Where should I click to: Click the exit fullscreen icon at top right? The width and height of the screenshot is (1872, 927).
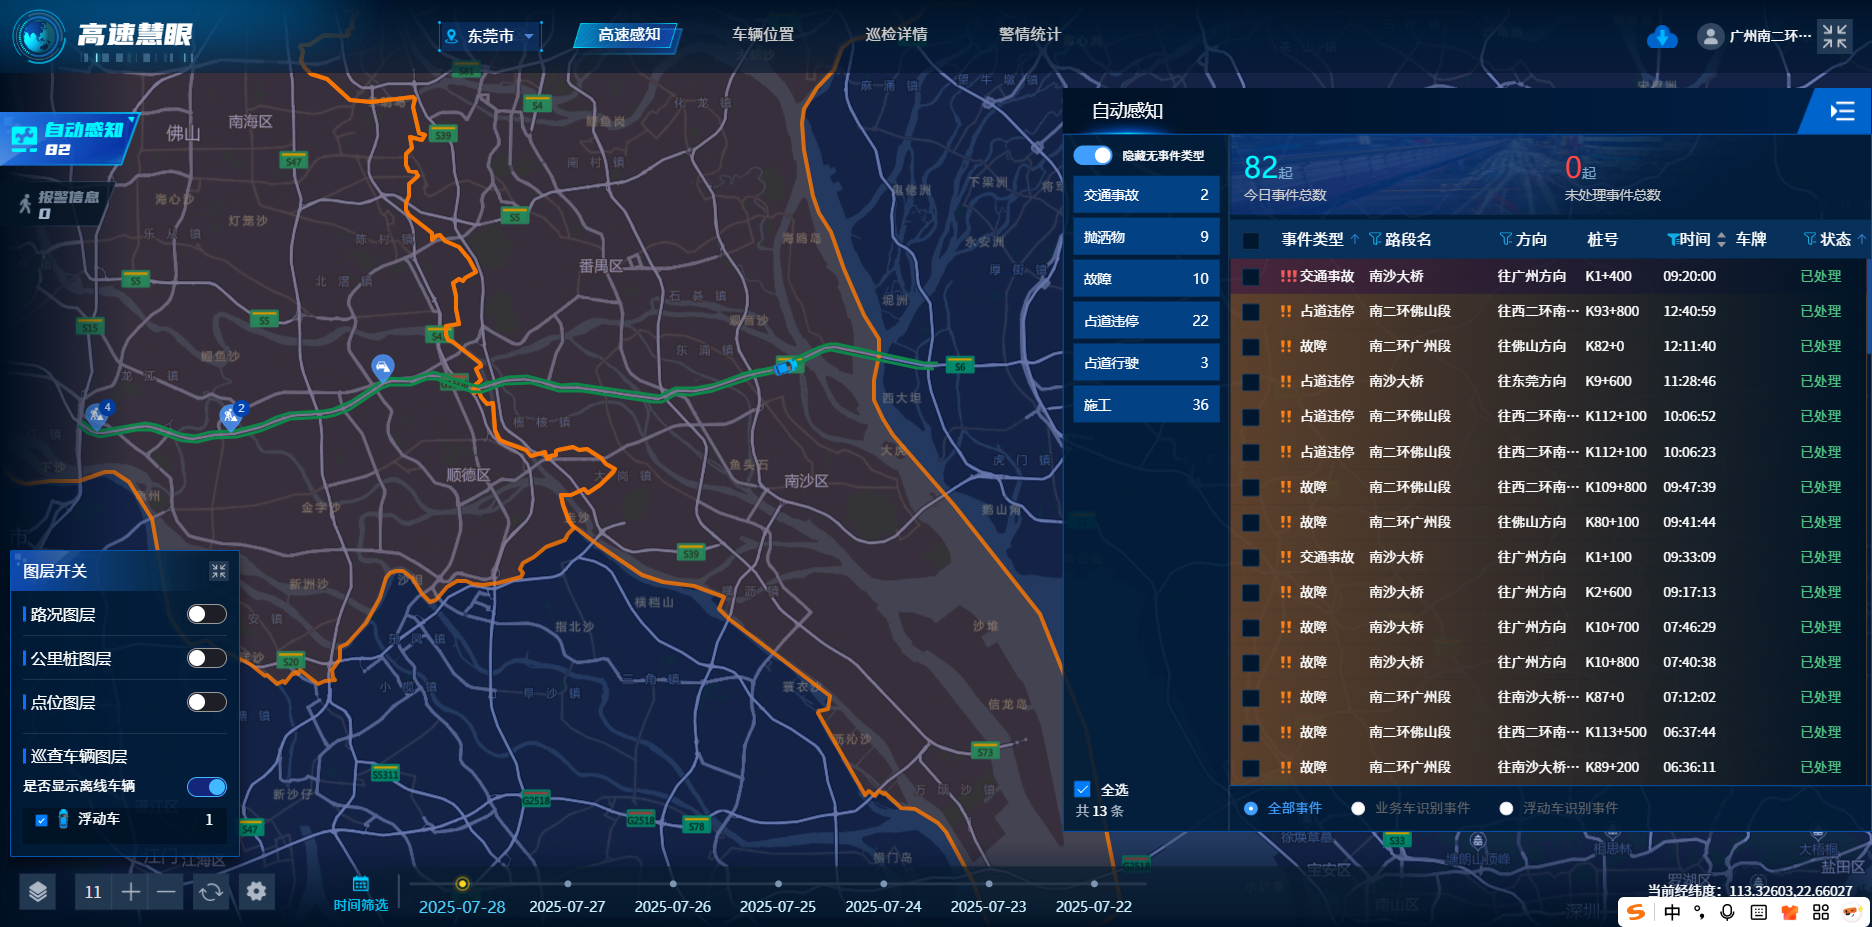coord(1835,36)
